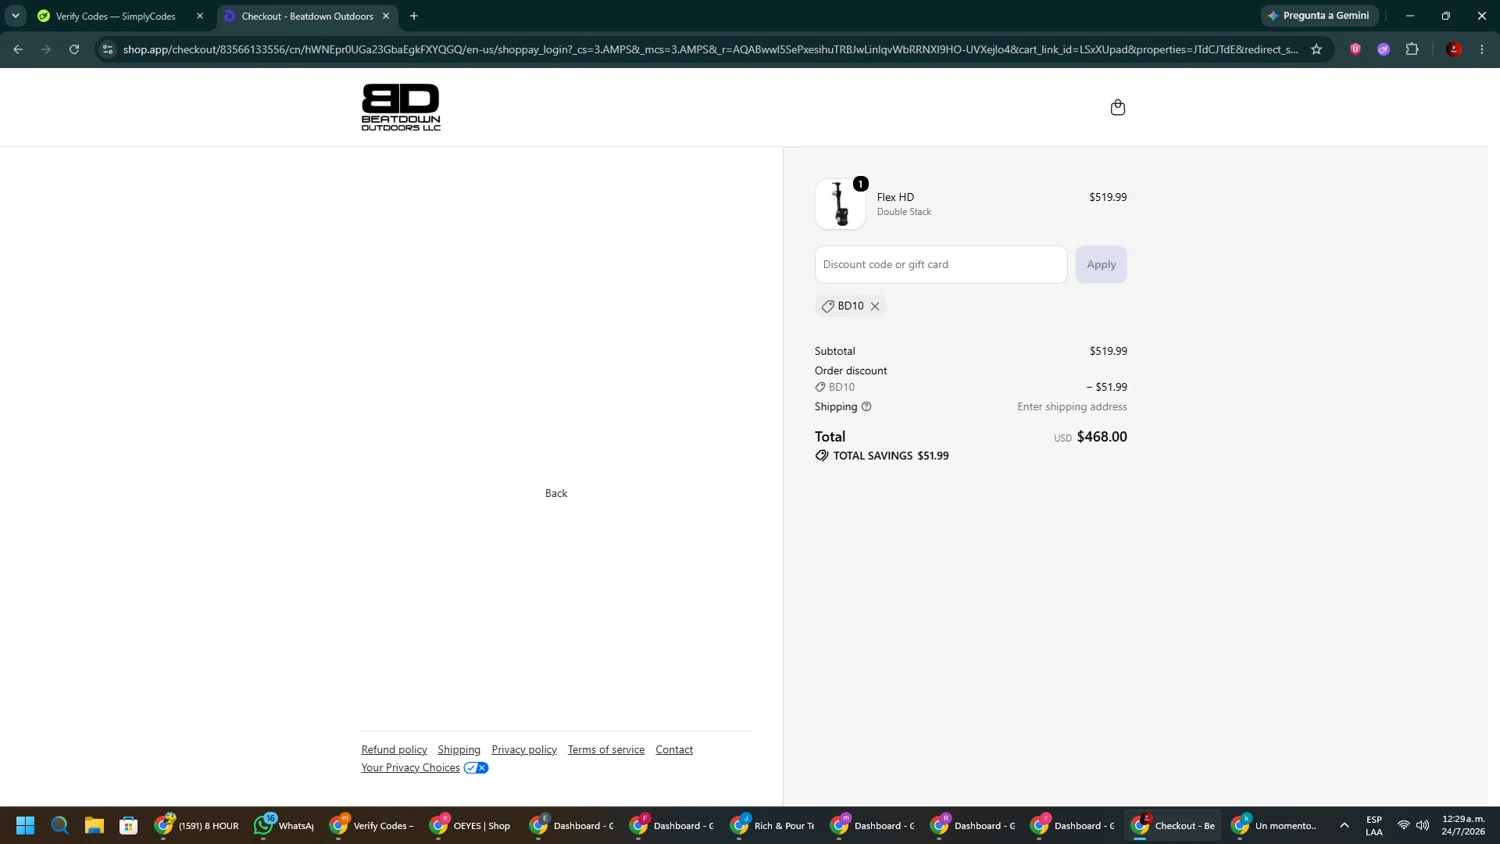
Task: Go back to the previous page
Action: [18, 49]
